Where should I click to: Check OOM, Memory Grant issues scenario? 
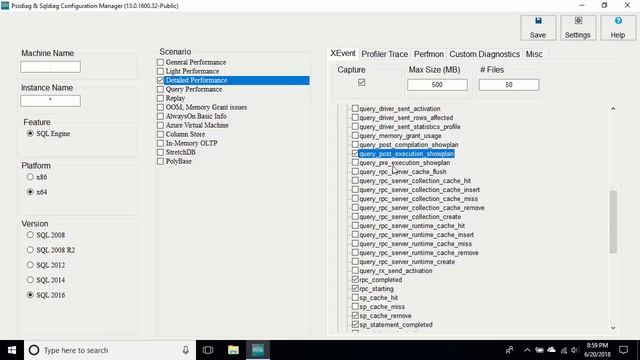click(160, 107)
